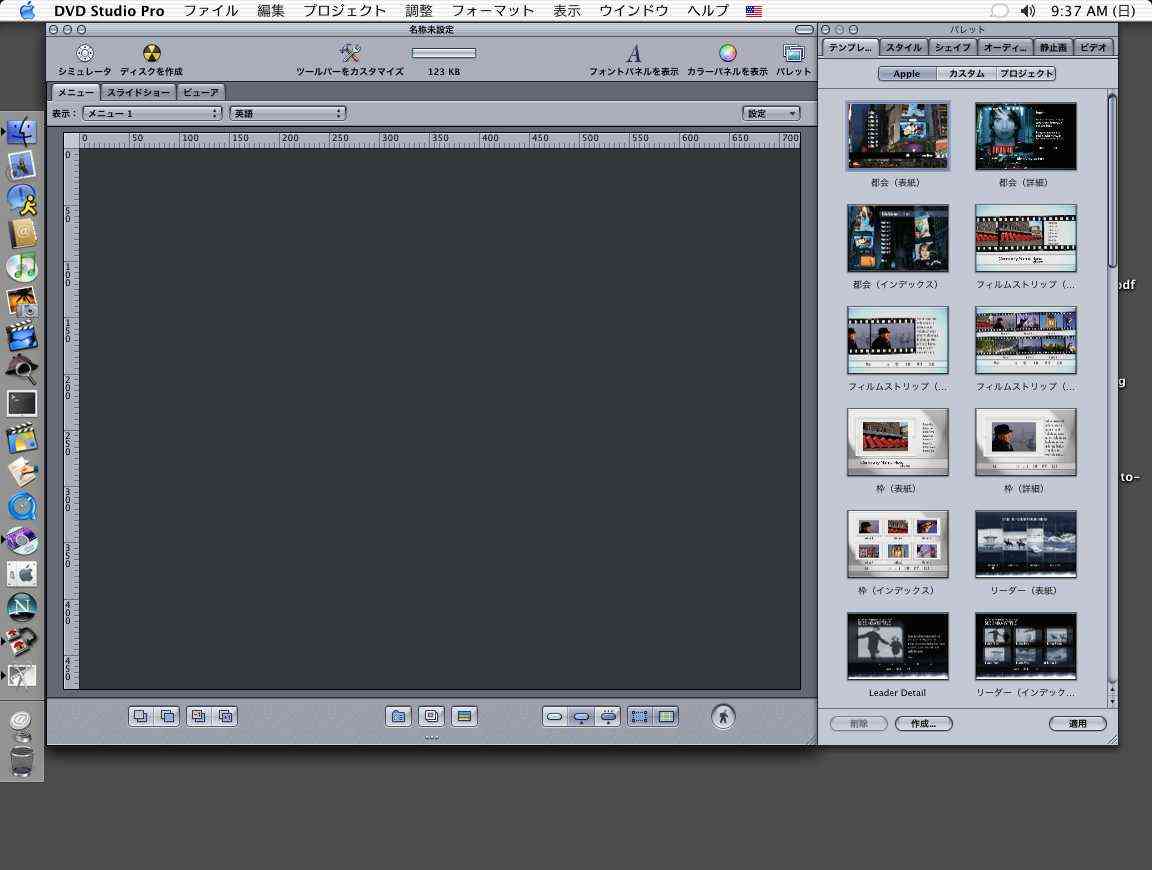The width and height of the screenshot is (1152, 870).
Task: Select the プロジェクト (Project) templates segment
Action: click(x=1026, y=73)
